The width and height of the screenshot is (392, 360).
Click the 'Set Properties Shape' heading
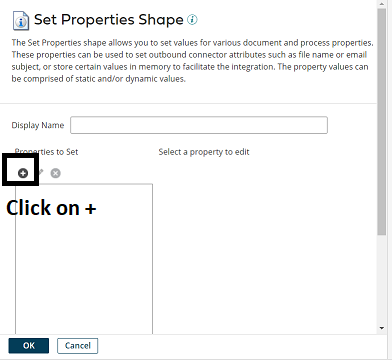point(109,20)
